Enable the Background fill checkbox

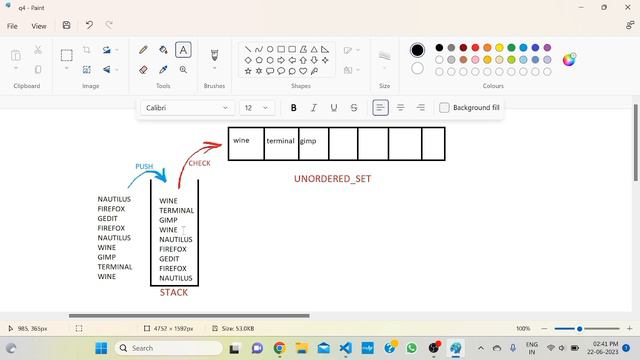(444, 108)
